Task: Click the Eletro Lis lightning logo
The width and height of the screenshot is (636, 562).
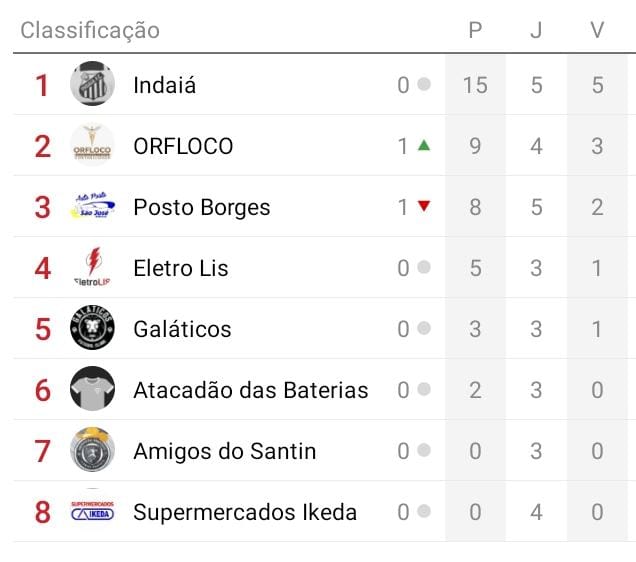Action: point(92,268)
